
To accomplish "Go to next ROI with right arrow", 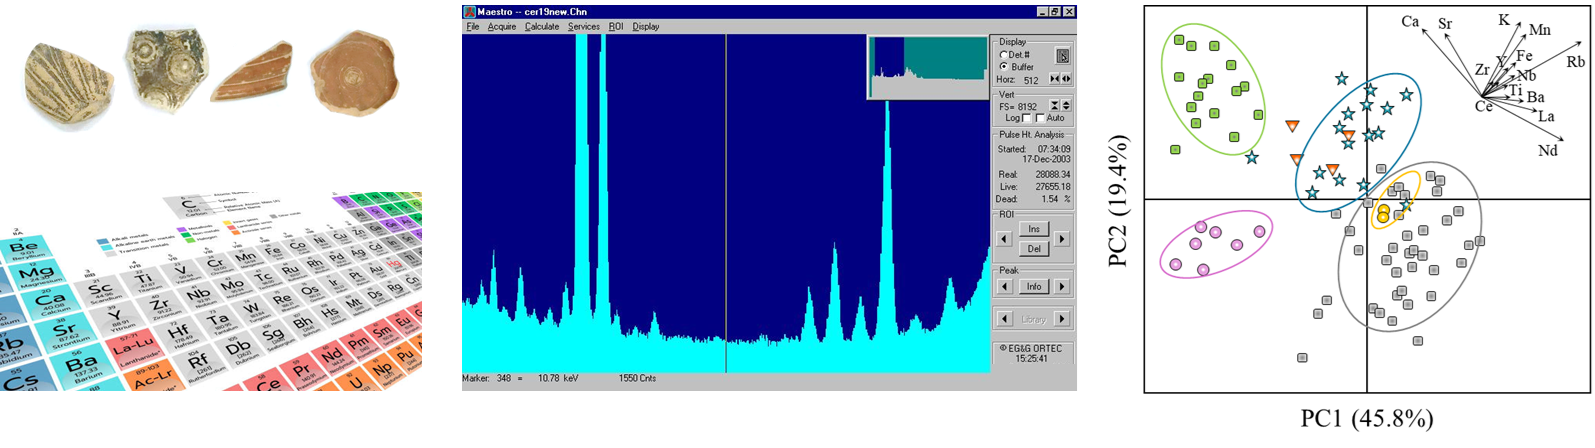I will point(1062,239).
